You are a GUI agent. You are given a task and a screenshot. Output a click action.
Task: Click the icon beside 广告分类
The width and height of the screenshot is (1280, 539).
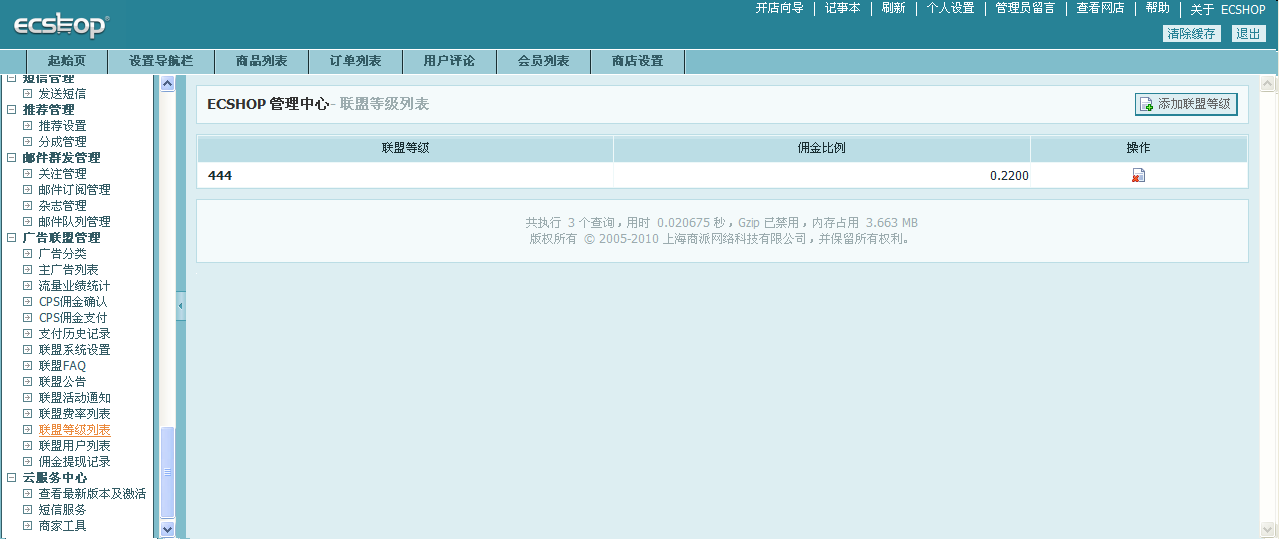pyautogui.click(x=28, y=254)
